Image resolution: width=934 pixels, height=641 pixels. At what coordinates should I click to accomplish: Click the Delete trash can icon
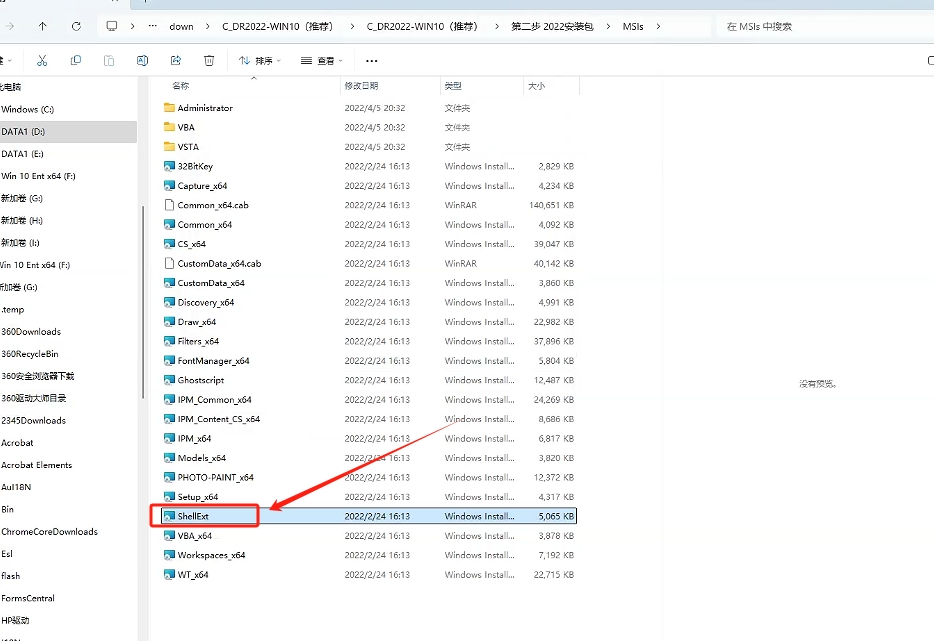click(208, 61)
